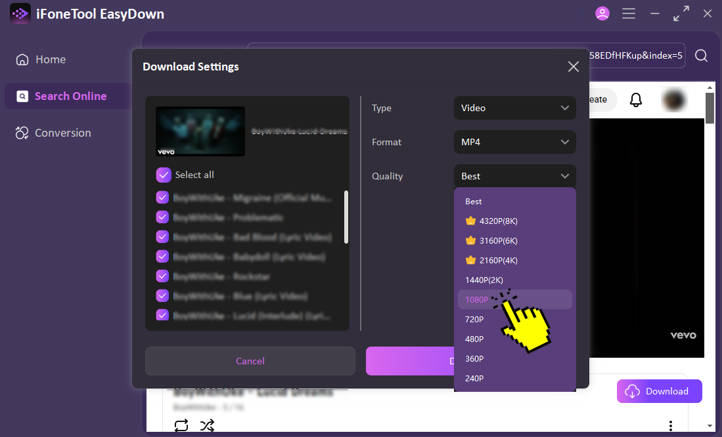Toggle checkbox for the Rockstar track
The image size is (722, 437).
tap(162, 276)
